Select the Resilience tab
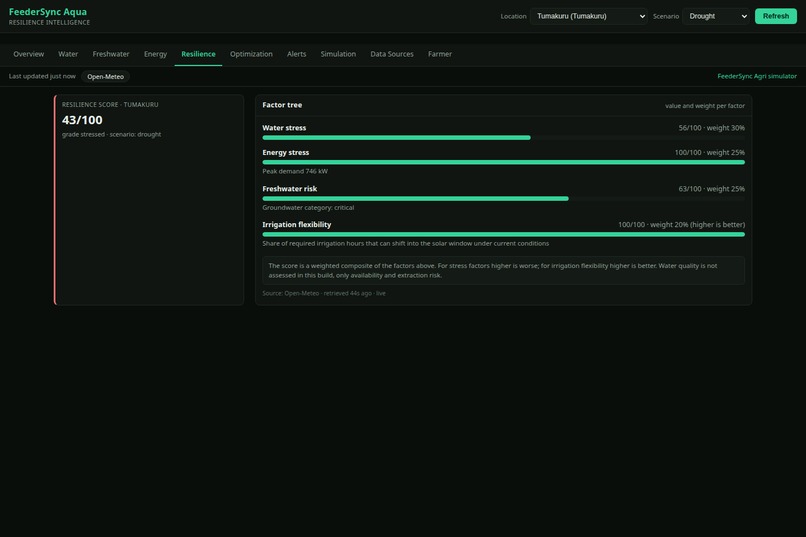The height and width of the screenshot is (537, 806). click(198, 54)
